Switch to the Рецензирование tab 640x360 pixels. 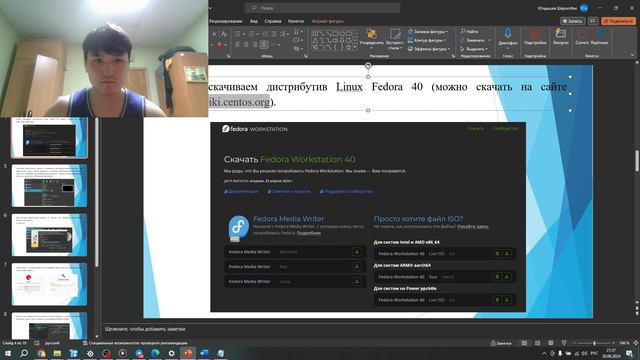[226, 21]
